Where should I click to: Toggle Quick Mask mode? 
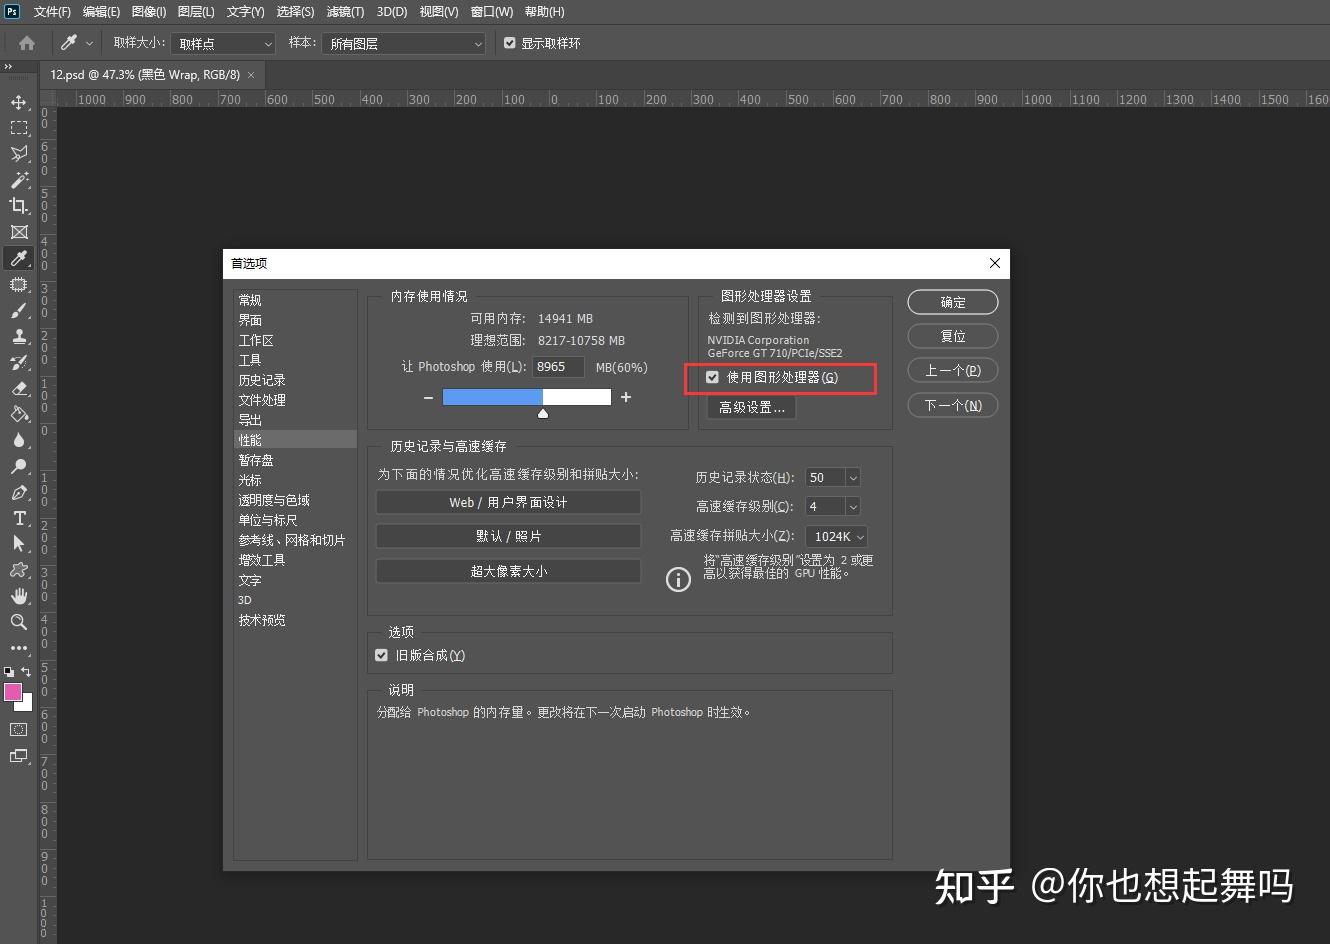click(19, 730)
